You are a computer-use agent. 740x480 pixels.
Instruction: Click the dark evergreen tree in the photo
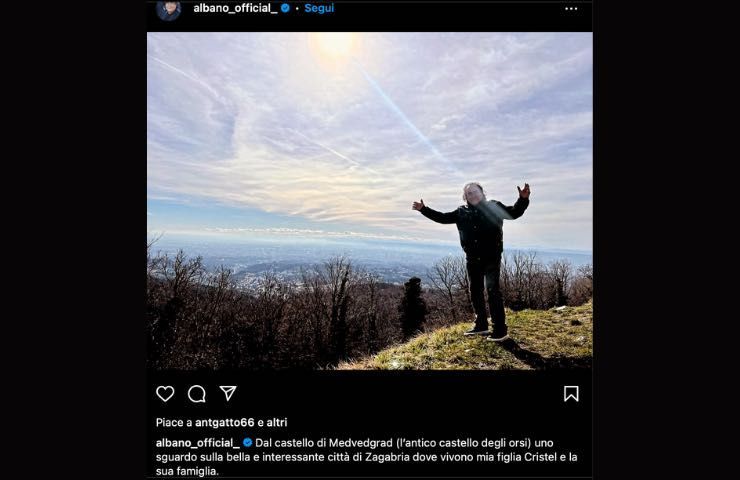[x=413, y=308]
